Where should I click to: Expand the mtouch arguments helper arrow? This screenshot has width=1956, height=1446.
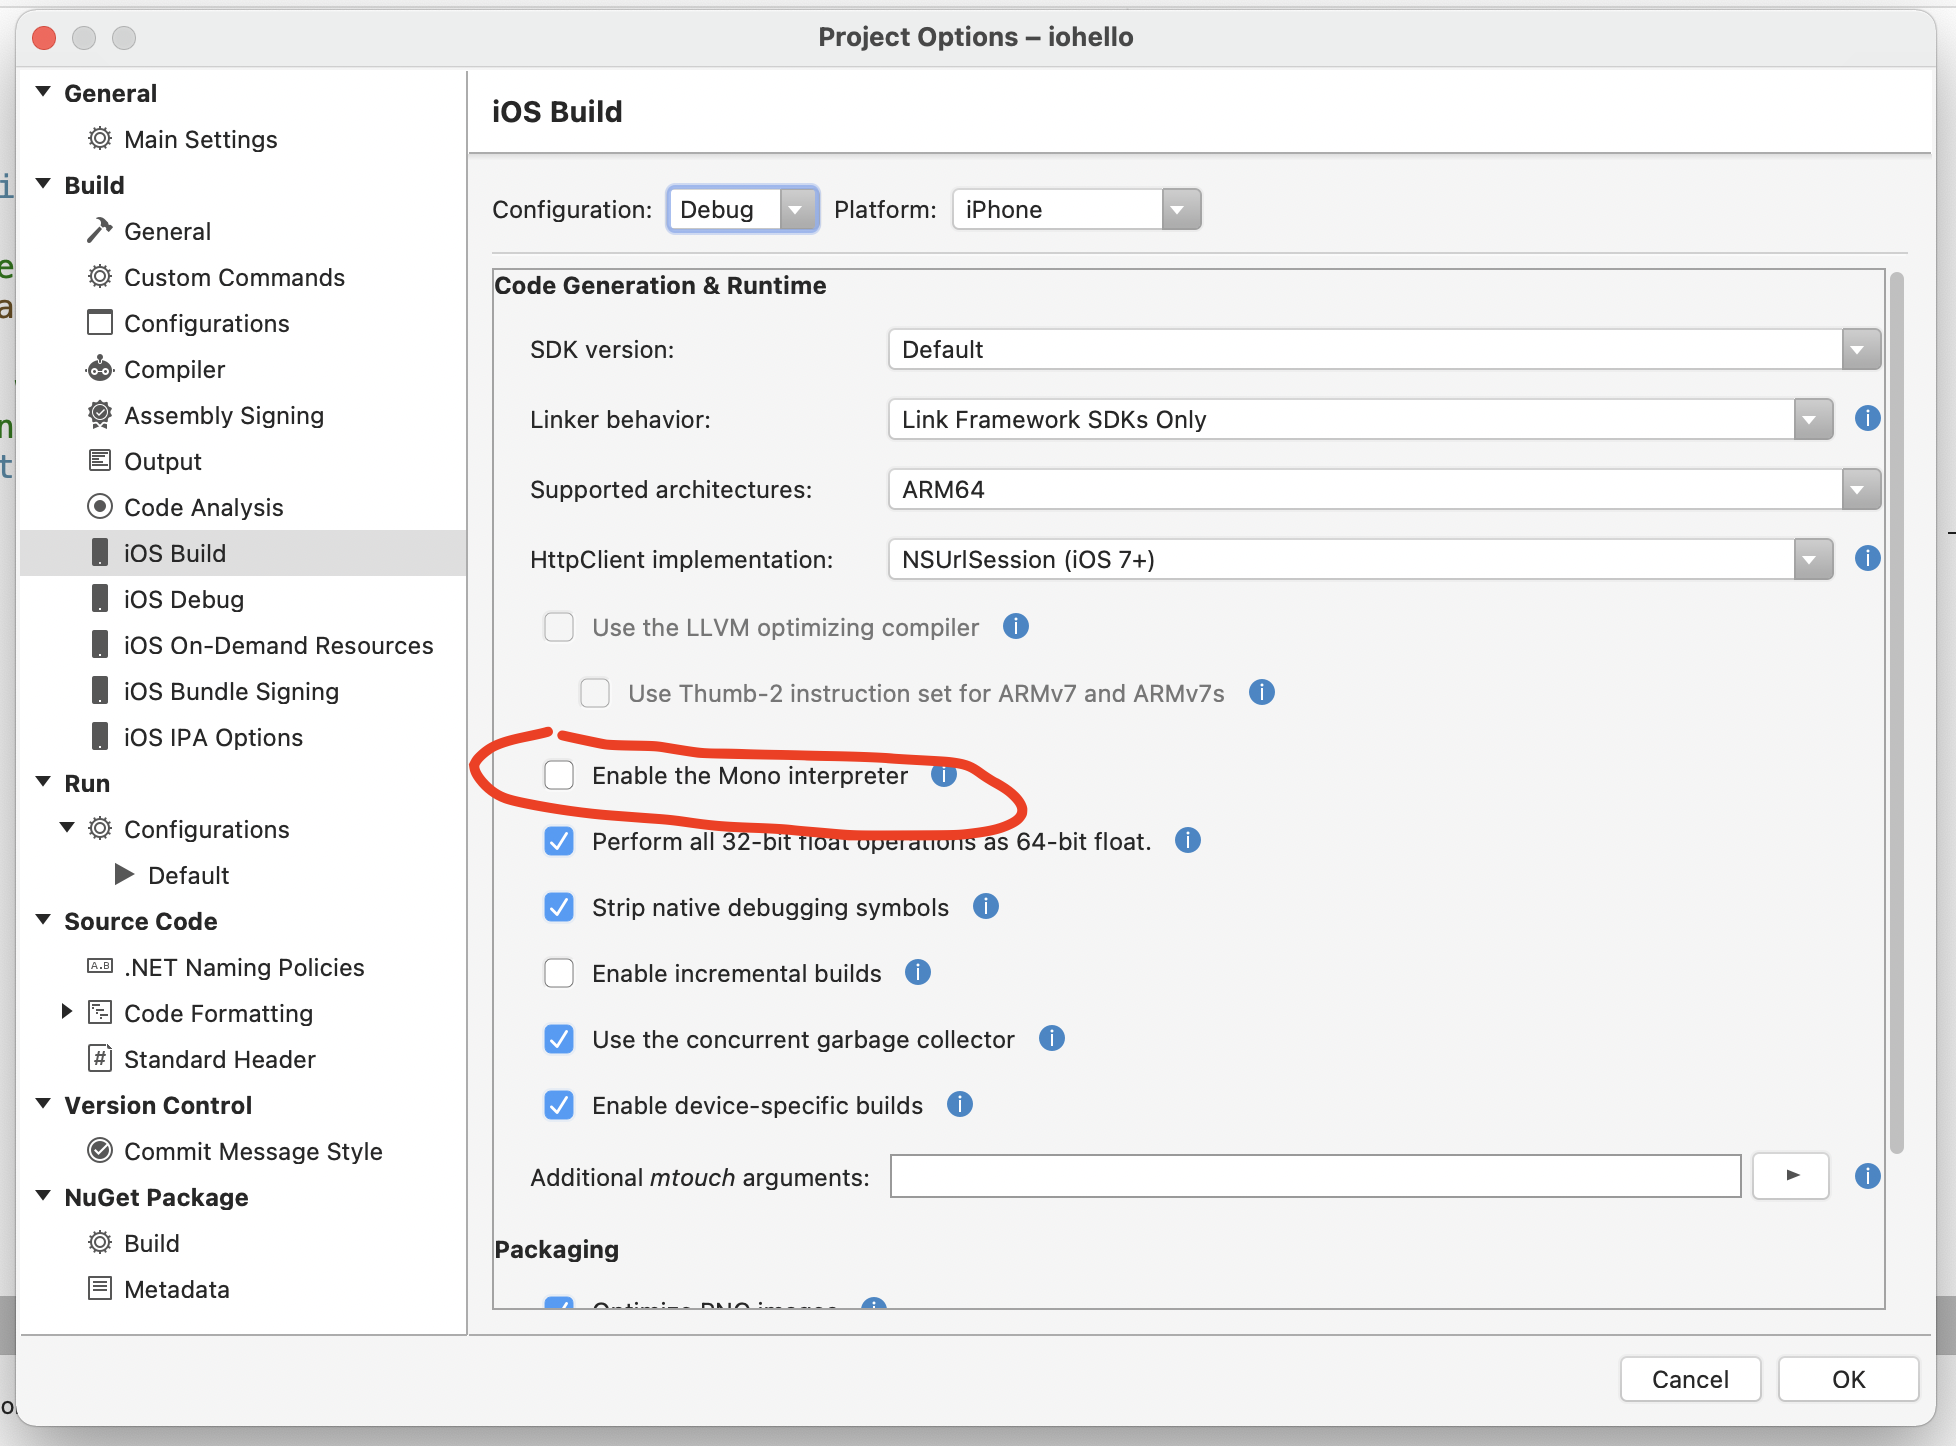pyautogui.click(x=1790, y=1176)
